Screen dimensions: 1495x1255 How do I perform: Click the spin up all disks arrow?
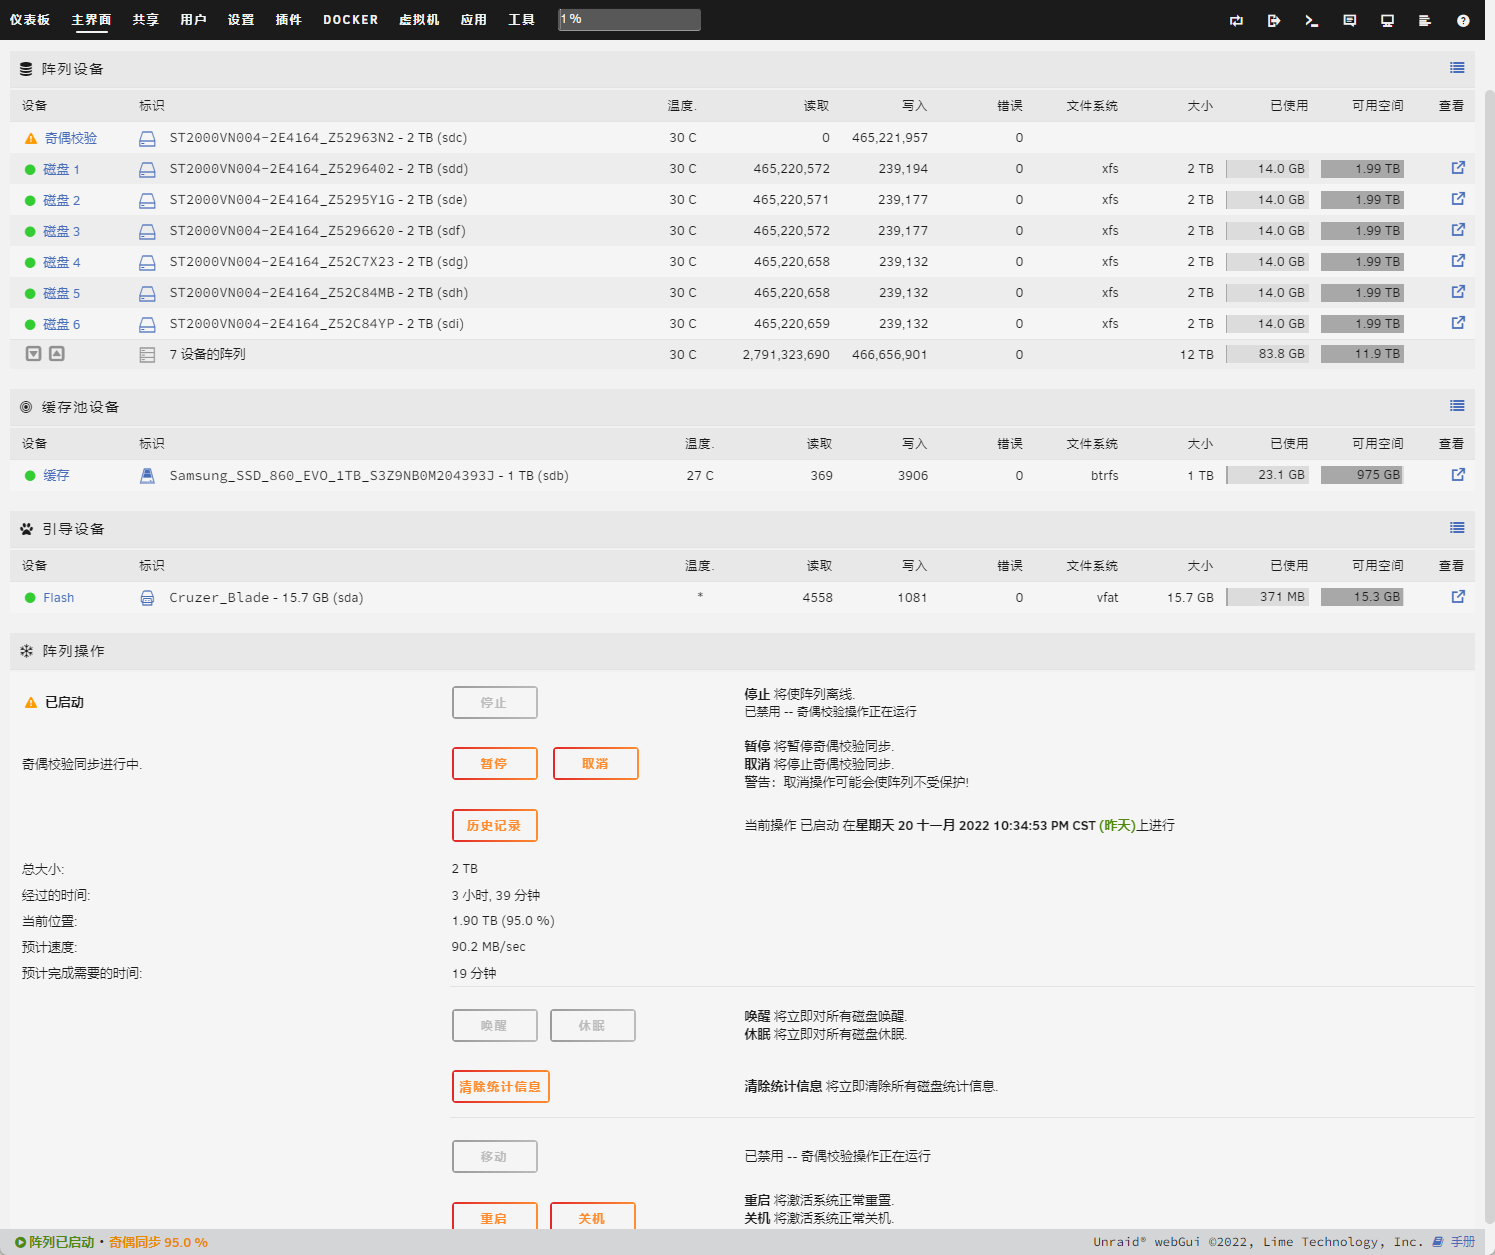point(57,354)
